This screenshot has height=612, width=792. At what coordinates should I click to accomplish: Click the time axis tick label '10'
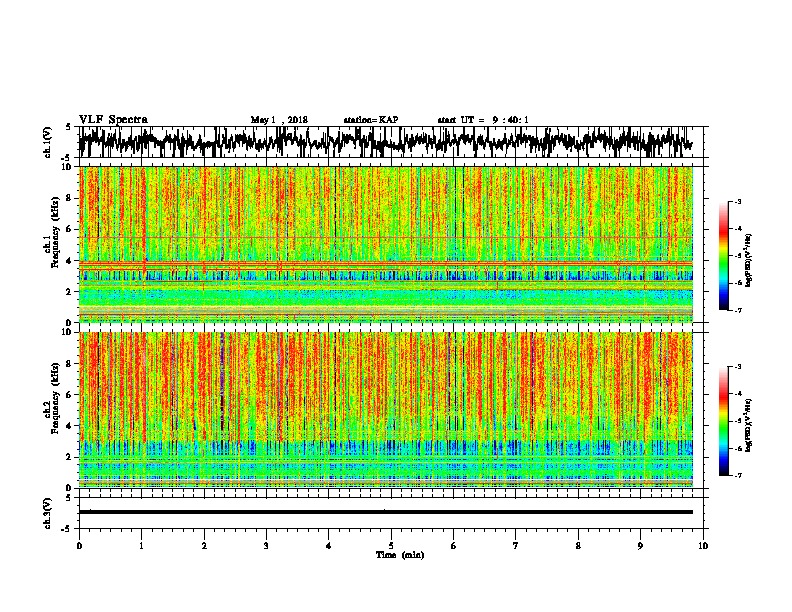point(703,546)
